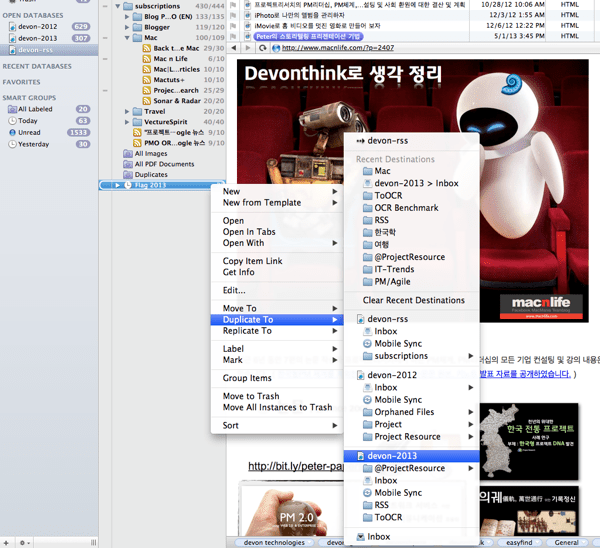The width and height of the screenshot is (600, 548).
Task: Select the Mactuts+ feed
Action: 169,80
